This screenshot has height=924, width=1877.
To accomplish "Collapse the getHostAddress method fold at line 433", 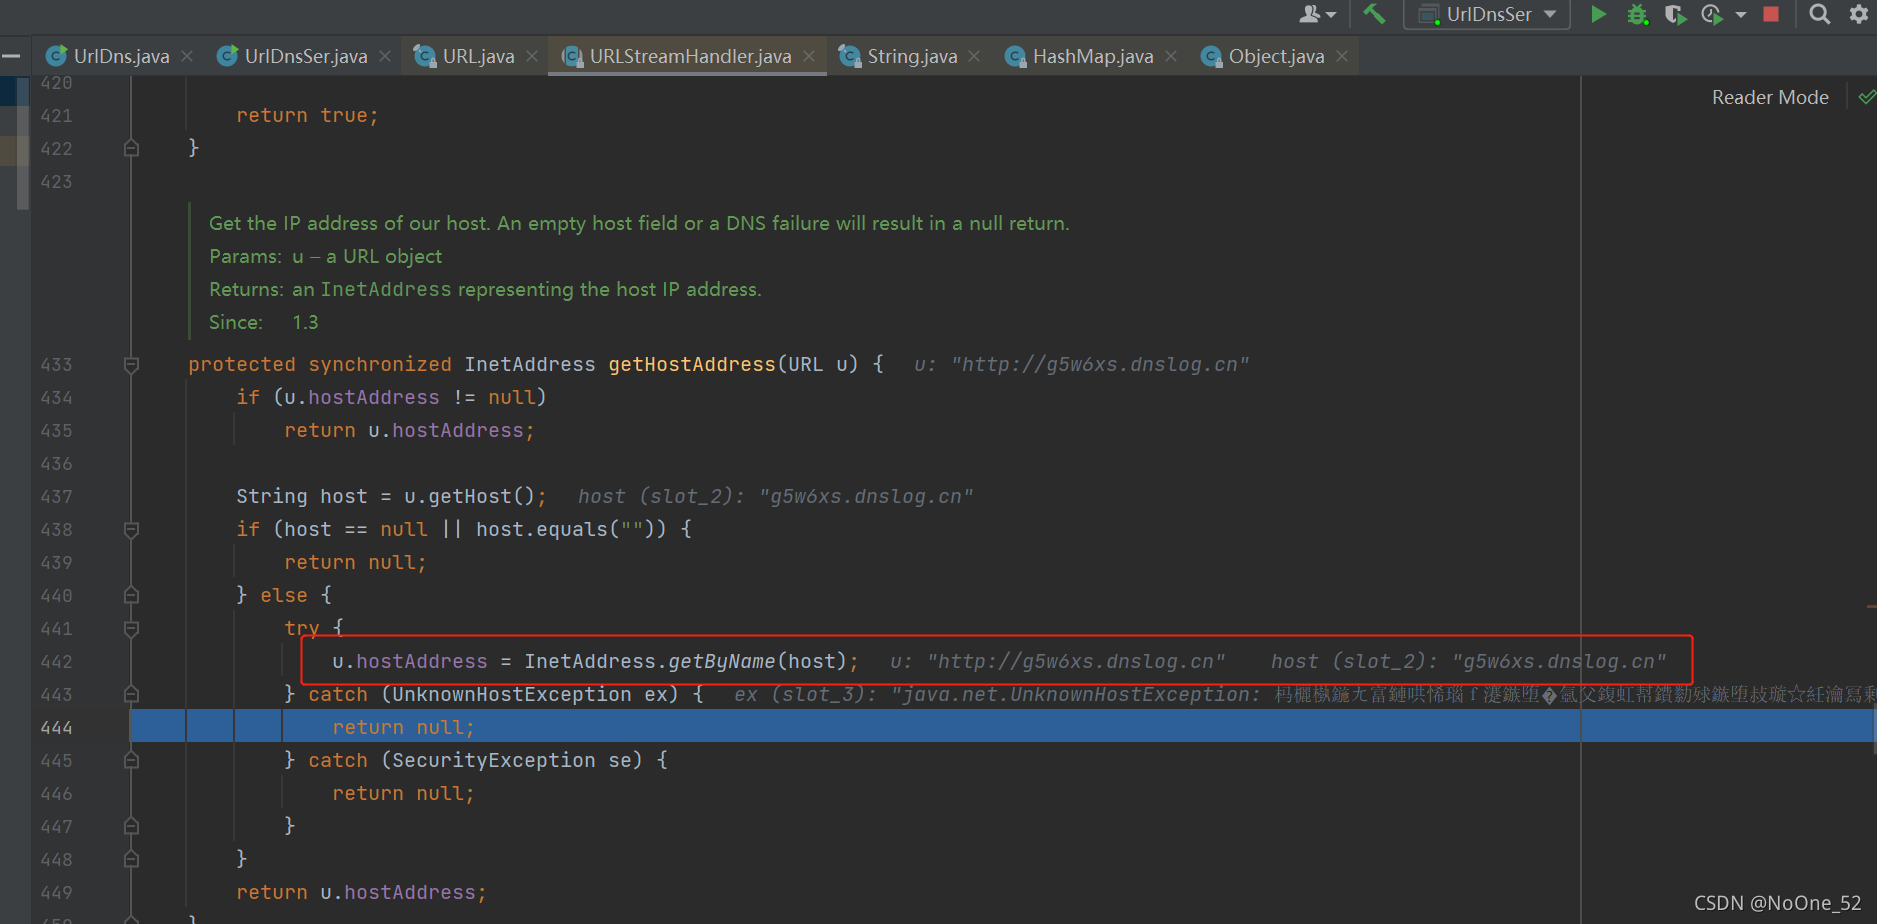I will (x=131, y=365).
